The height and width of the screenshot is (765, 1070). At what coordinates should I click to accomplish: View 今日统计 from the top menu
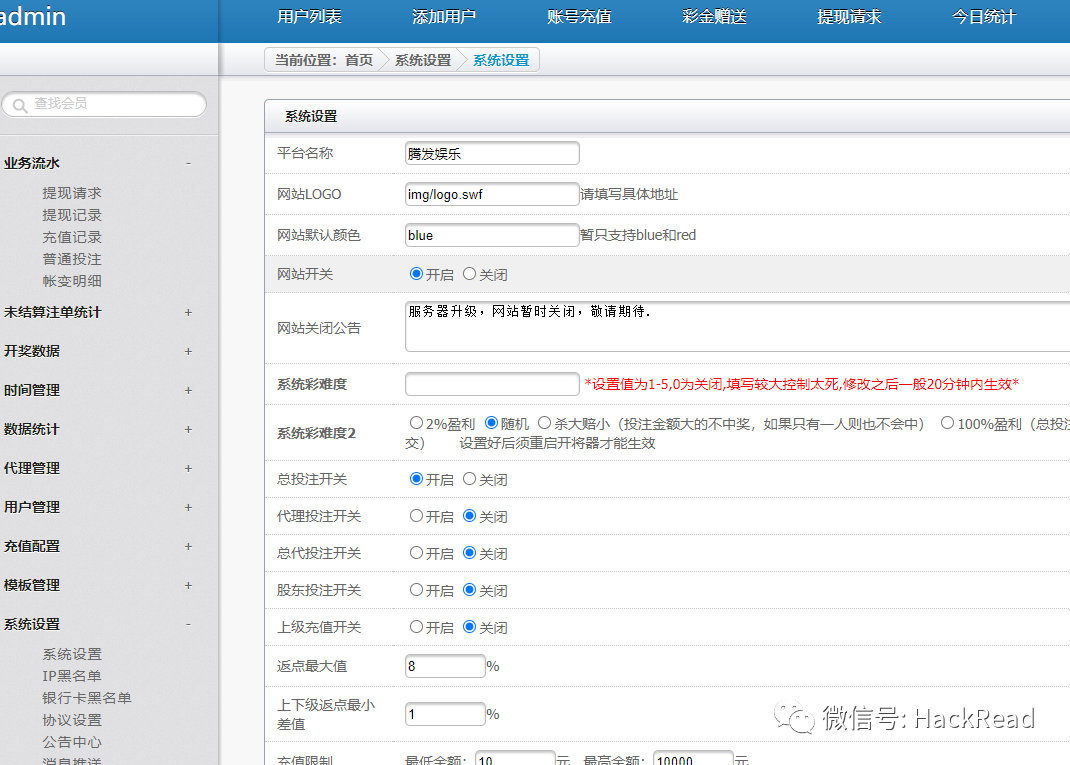(985, 16)
